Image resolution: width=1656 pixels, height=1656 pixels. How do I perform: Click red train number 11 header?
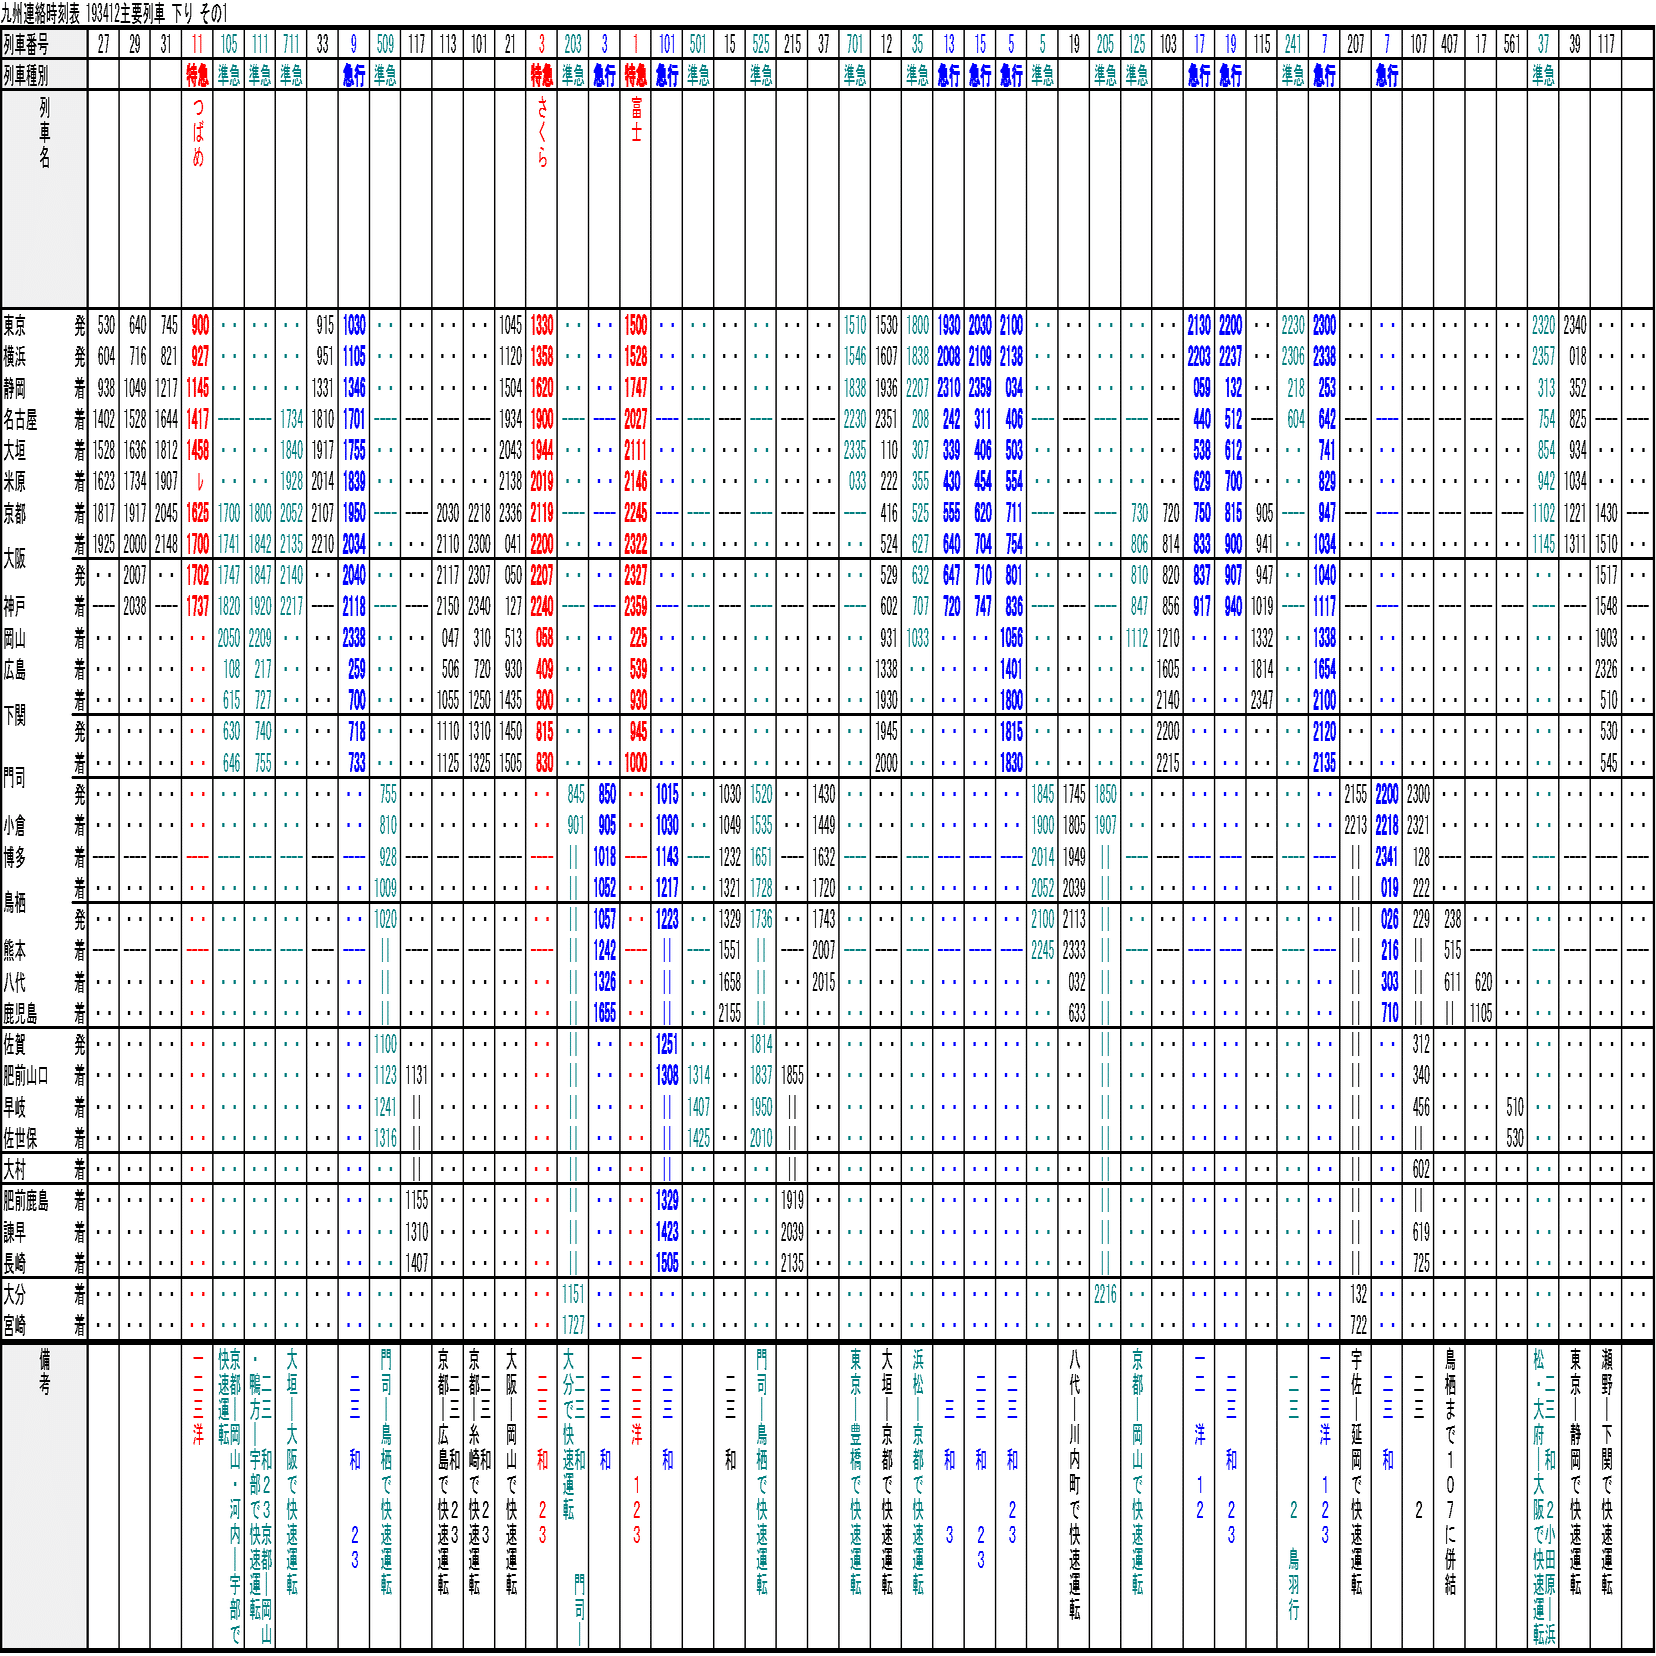pyautogui.click(x=197, y=44)
